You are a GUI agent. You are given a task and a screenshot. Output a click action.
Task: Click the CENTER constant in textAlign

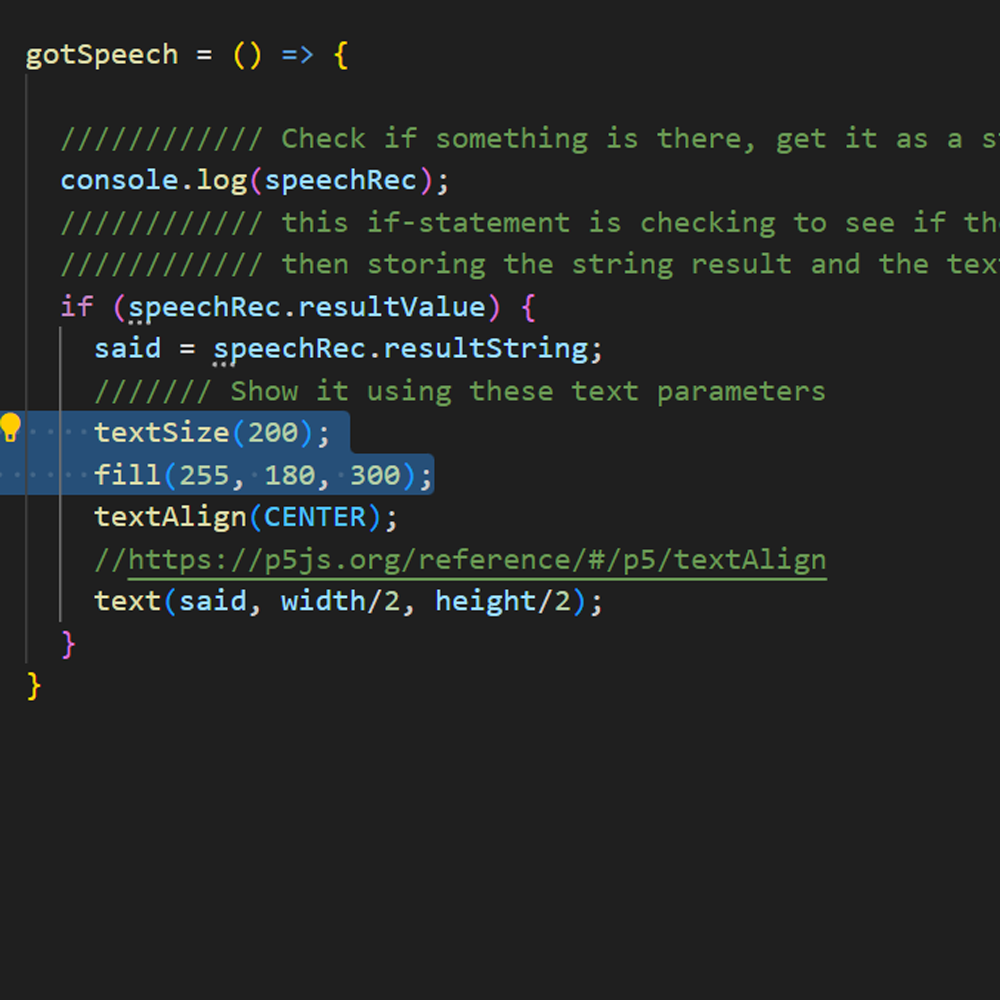pyautogui.click(x=315, y=516)
